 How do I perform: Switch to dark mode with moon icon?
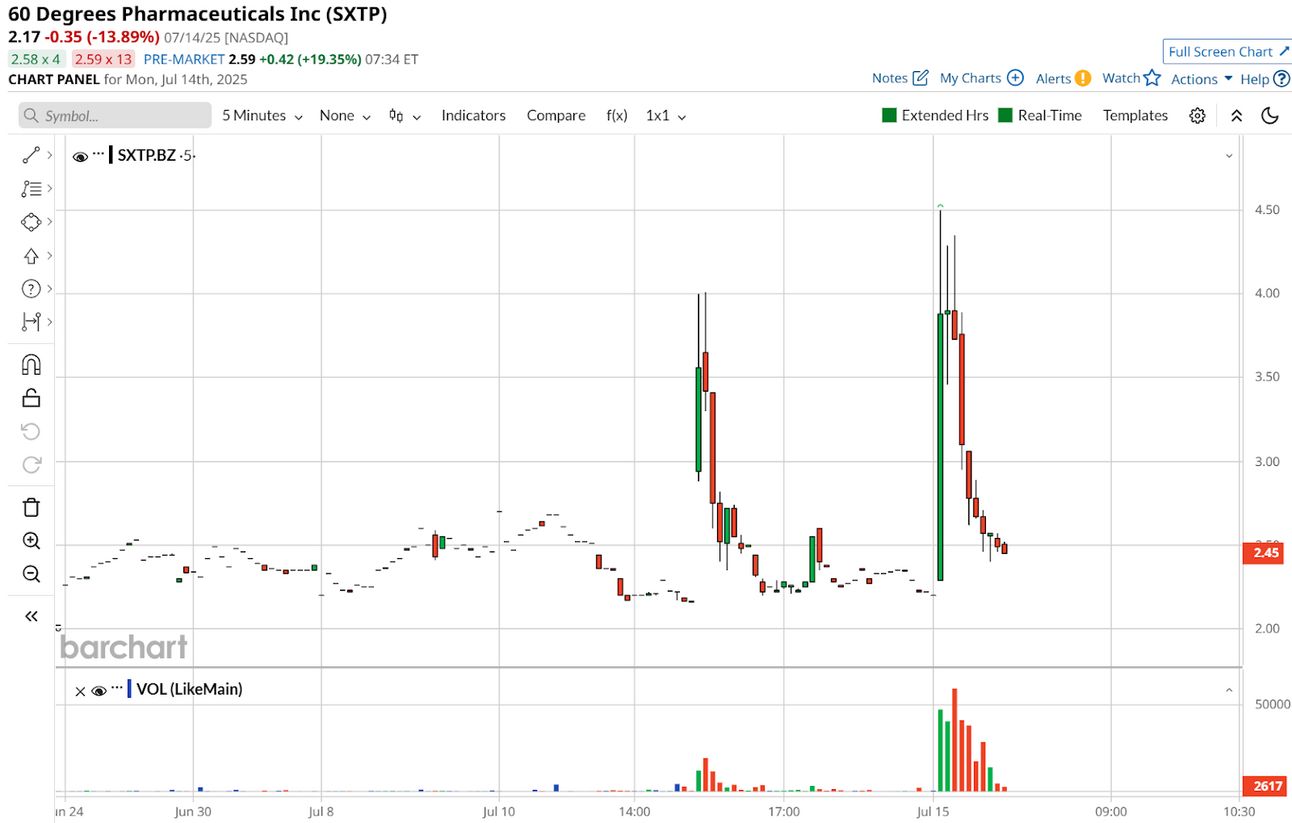coord(1270,116)
